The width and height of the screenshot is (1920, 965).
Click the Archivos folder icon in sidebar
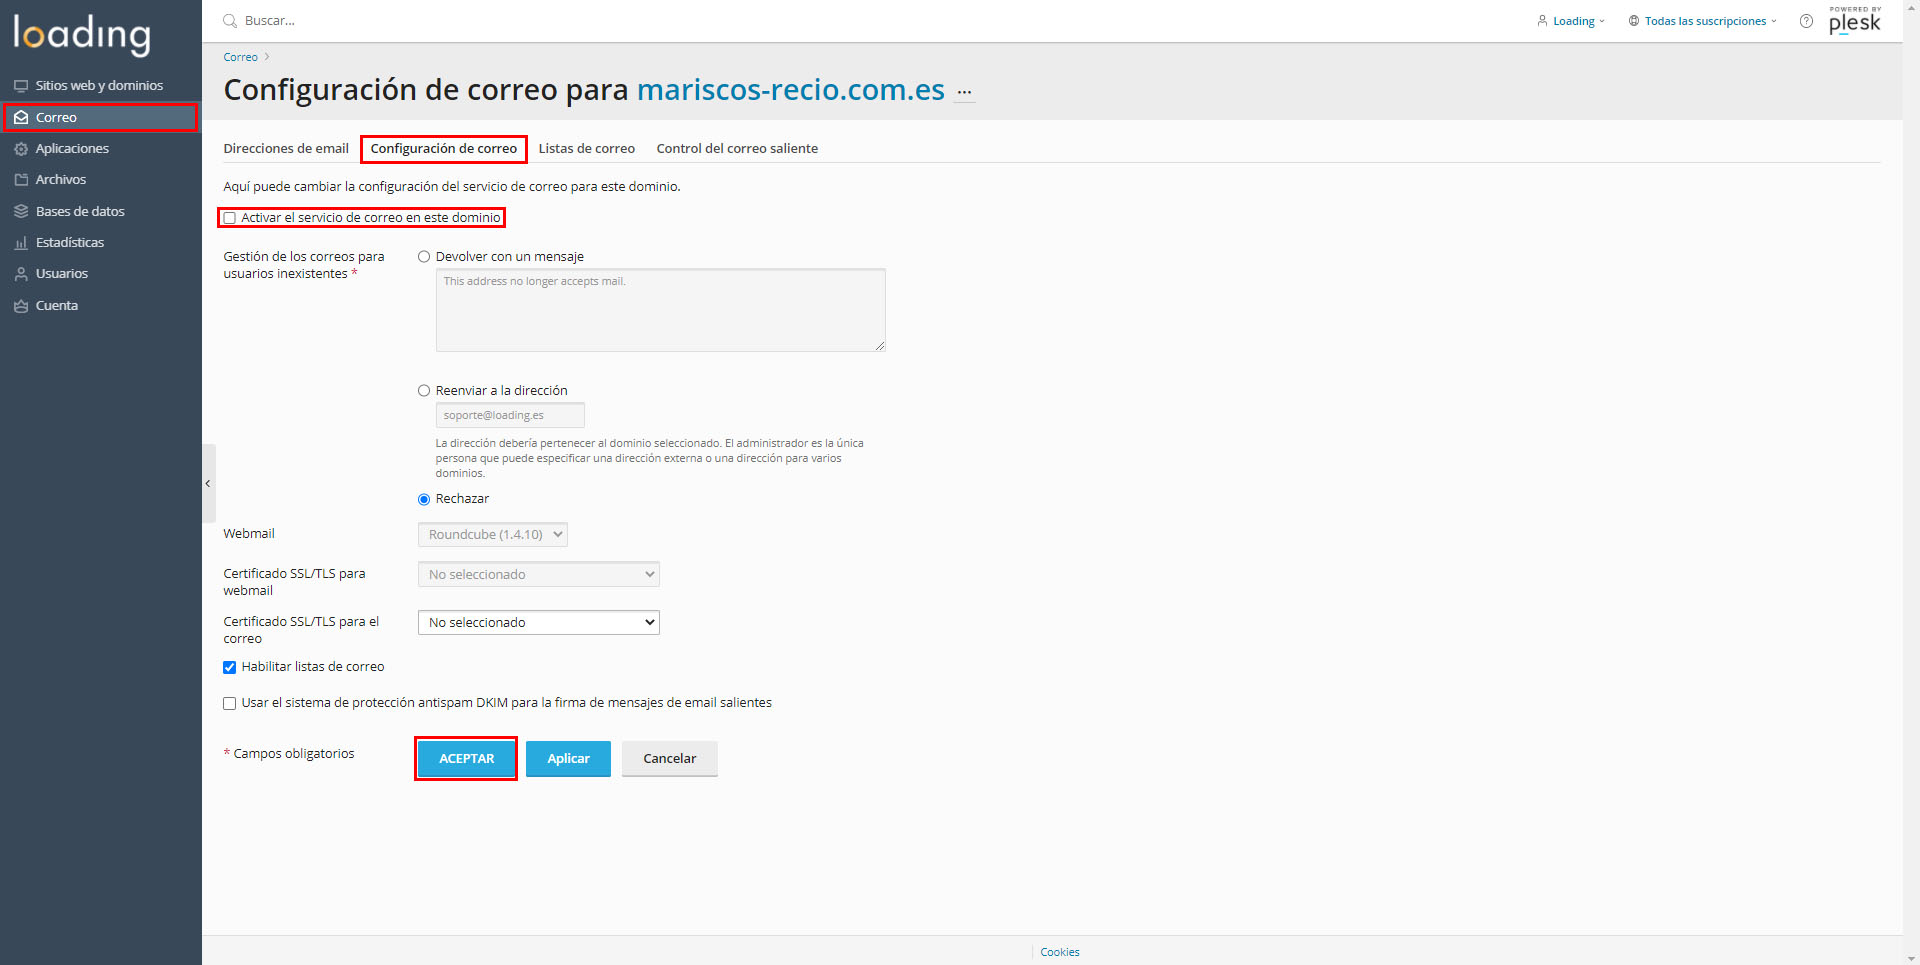tap(21, 180)
